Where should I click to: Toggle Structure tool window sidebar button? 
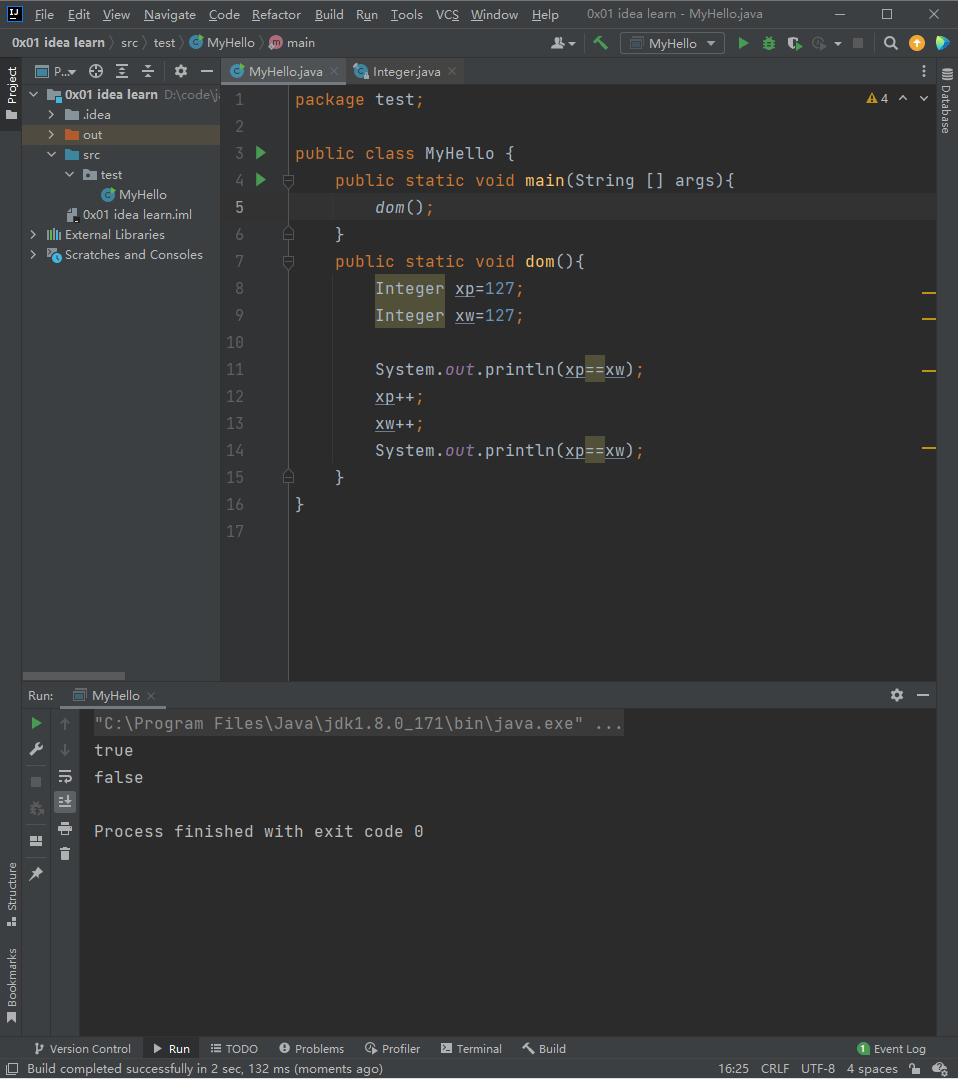click(11, 894)
